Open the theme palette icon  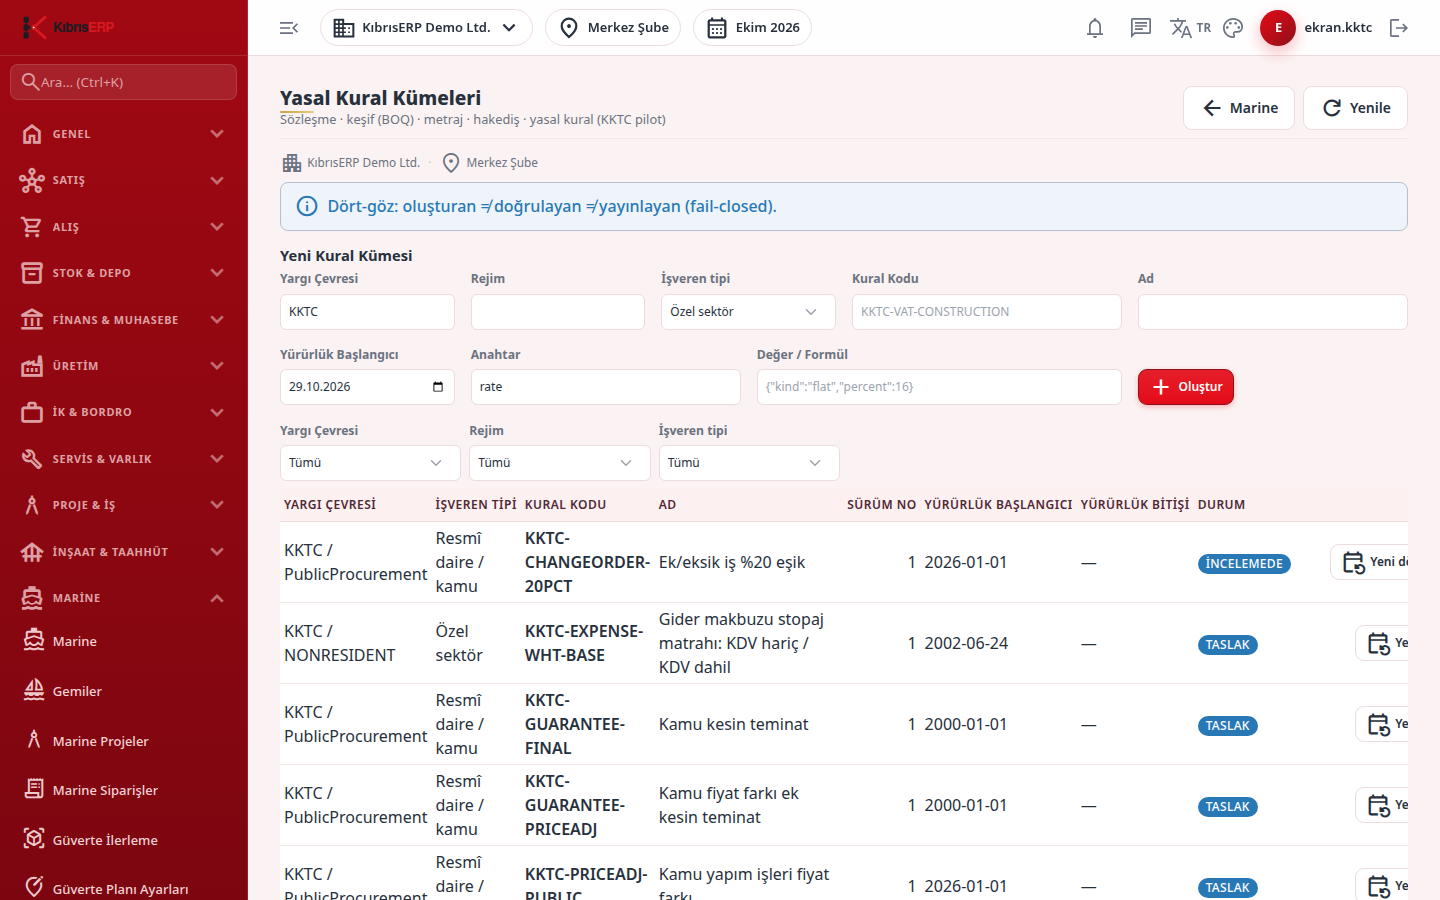click(1233, 28)
